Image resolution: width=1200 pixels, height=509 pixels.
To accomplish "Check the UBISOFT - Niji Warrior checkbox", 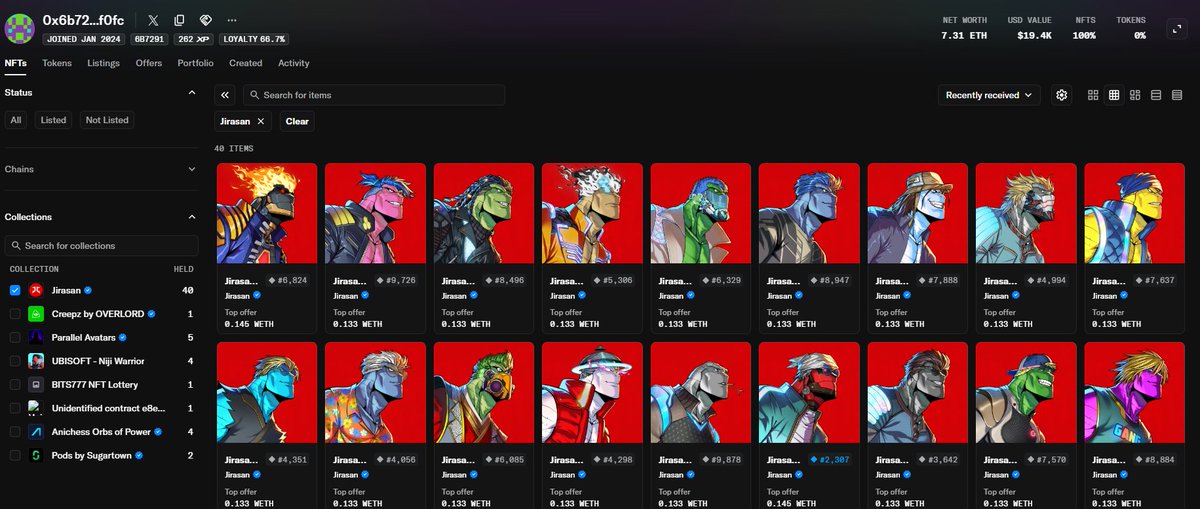I will click(14, 361).
